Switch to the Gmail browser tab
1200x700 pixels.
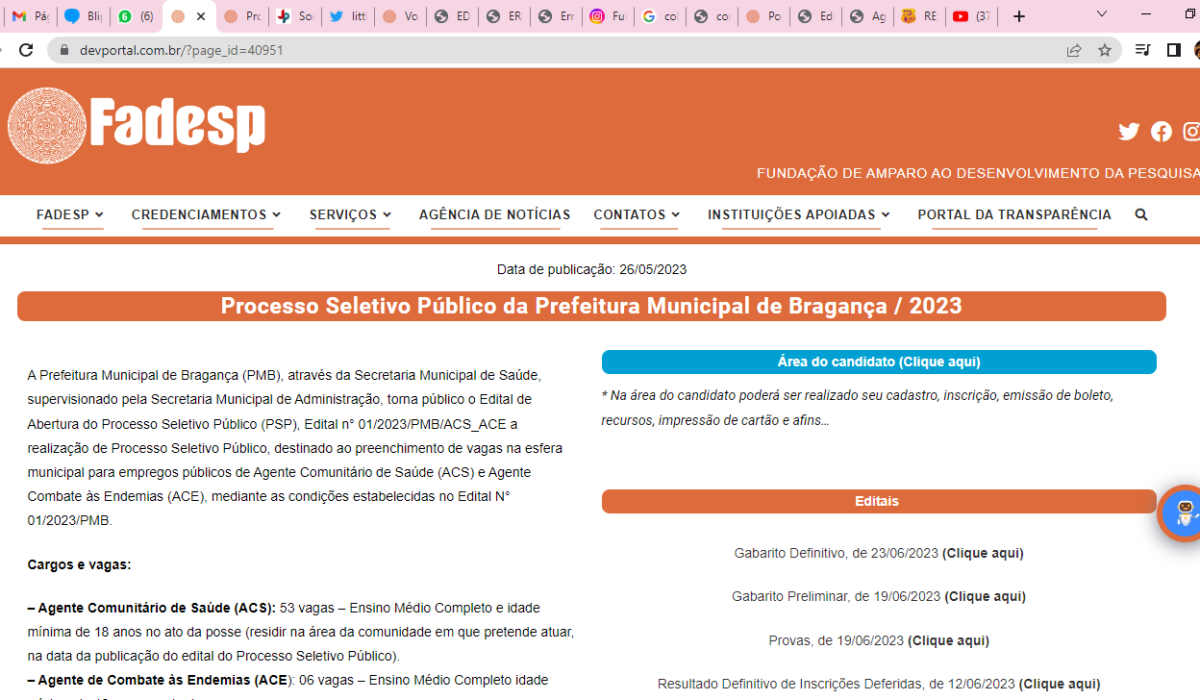[30, 16]
